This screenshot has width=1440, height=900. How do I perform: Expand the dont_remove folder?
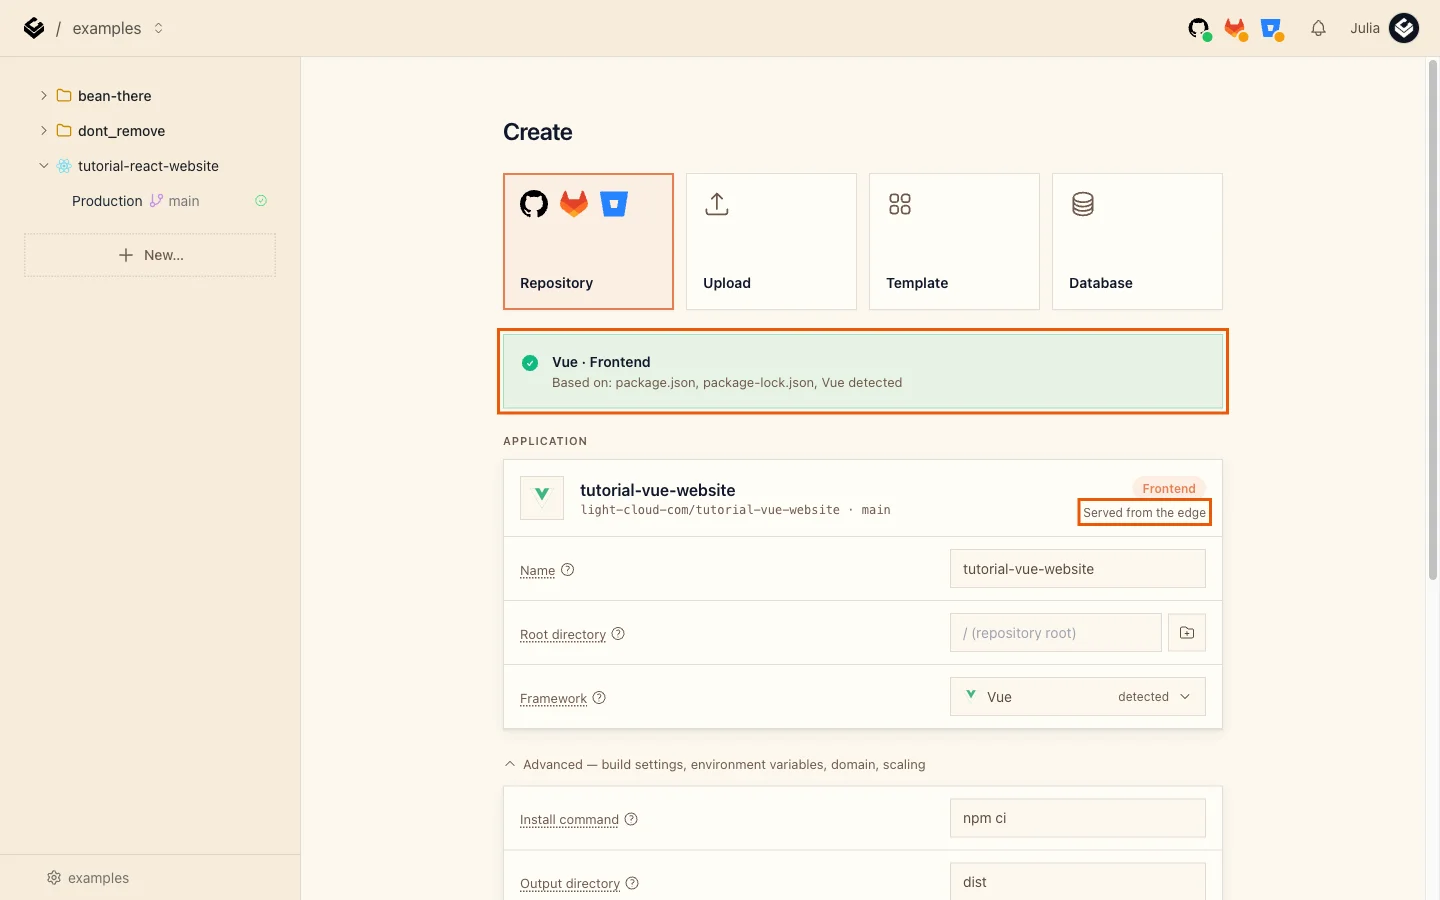tap(43, 131)
